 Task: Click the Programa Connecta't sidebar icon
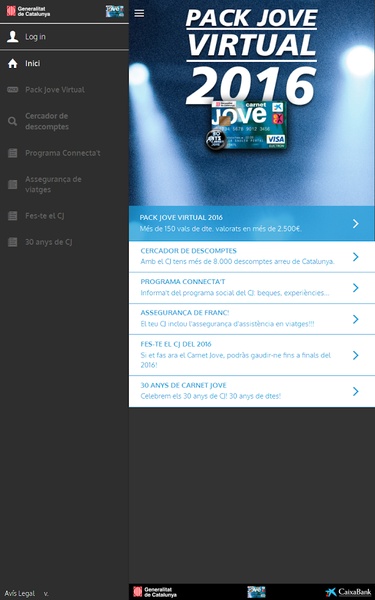13,153
